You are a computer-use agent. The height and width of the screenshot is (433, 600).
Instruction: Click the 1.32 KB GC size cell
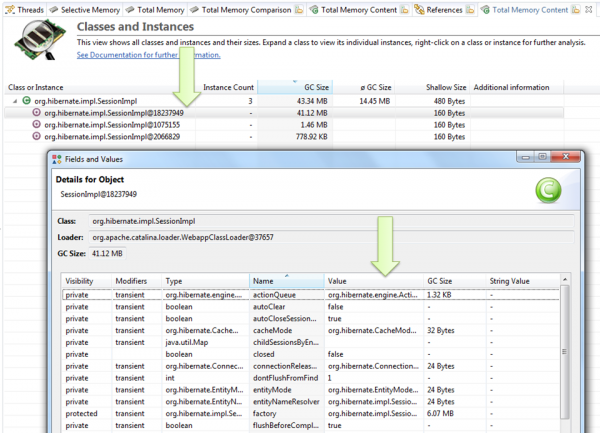pos(439,295)
